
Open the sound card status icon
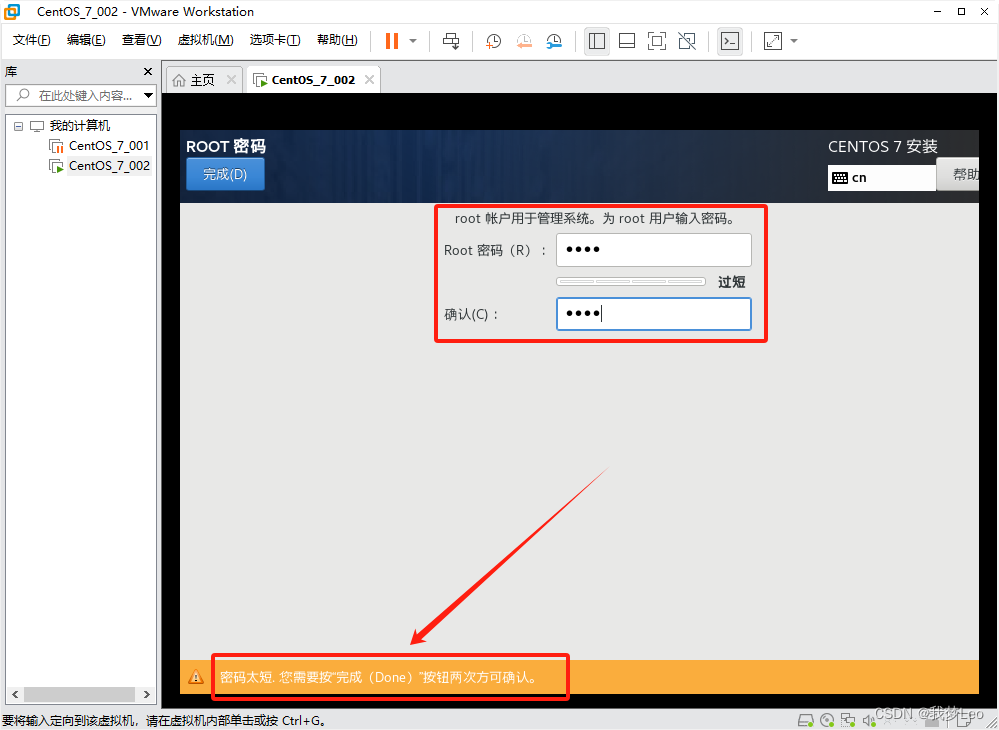point(868,720)
